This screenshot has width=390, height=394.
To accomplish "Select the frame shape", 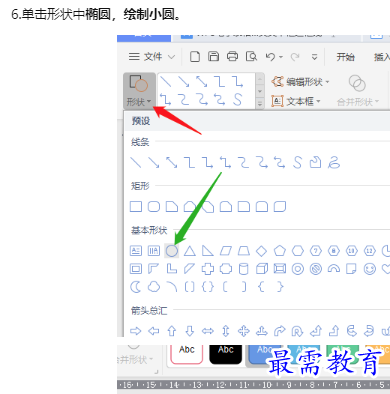I will point(136,269).
